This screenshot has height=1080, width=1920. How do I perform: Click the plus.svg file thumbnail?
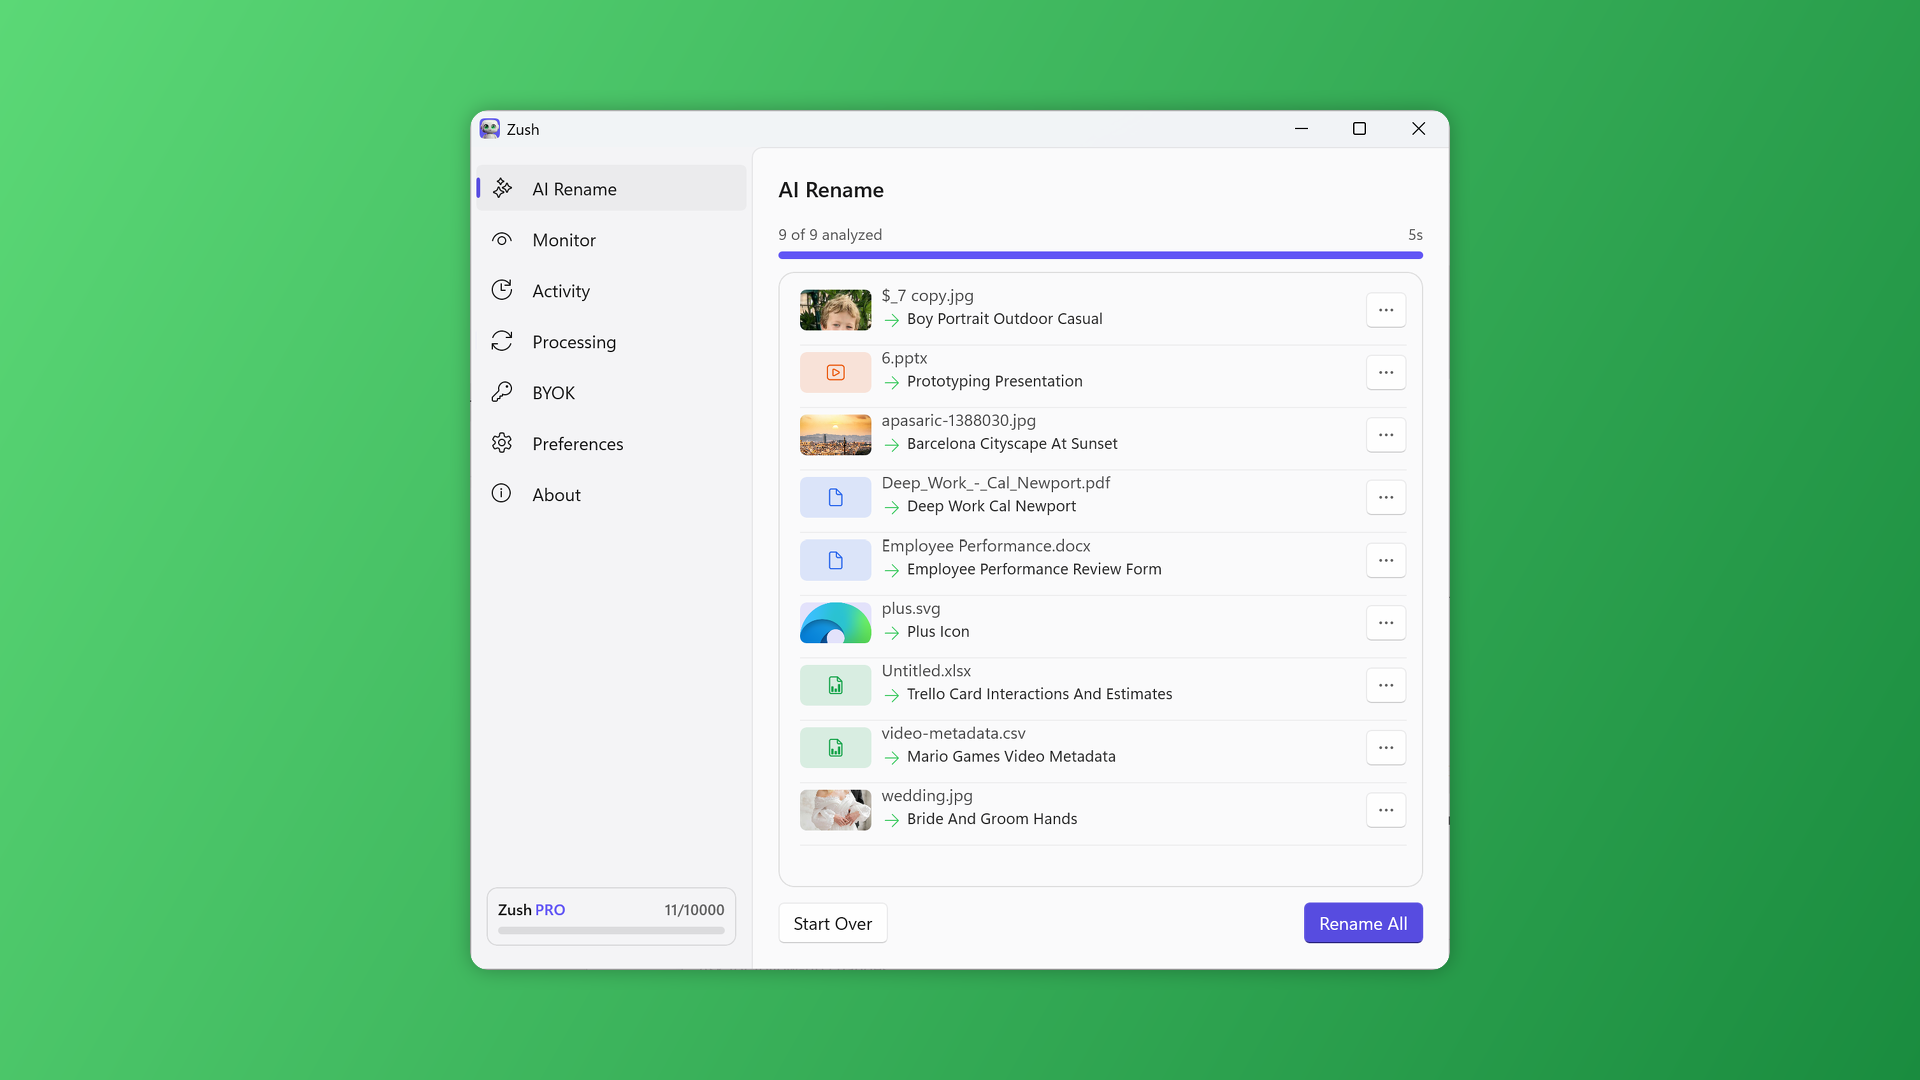click(x=835, y=622)
